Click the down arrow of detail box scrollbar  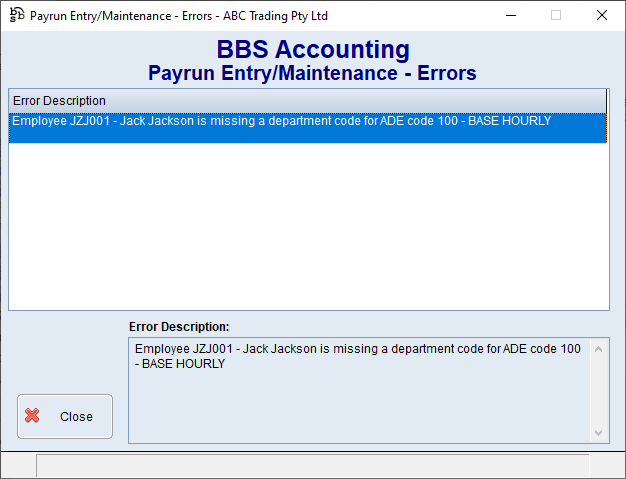click(600, 432)
